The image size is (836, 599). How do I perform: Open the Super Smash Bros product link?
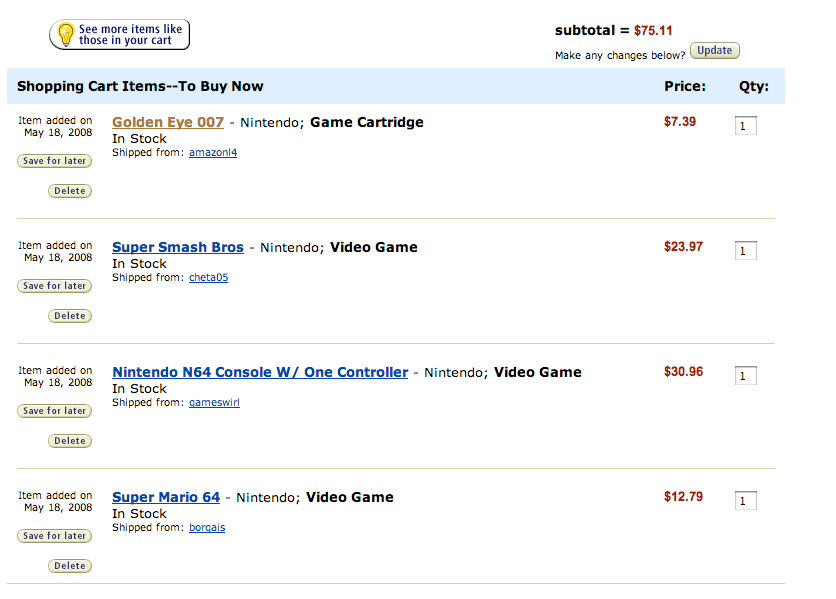(178, 247)
